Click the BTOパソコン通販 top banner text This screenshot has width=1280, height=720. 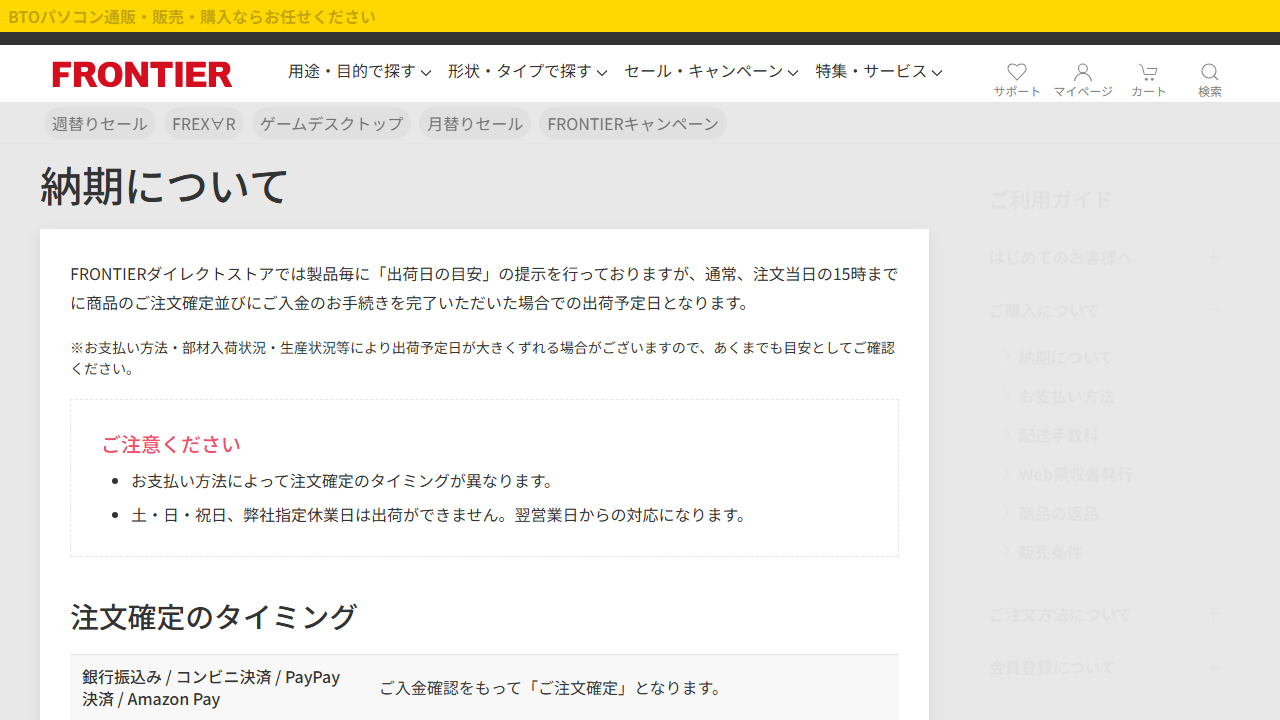point(192,16)
